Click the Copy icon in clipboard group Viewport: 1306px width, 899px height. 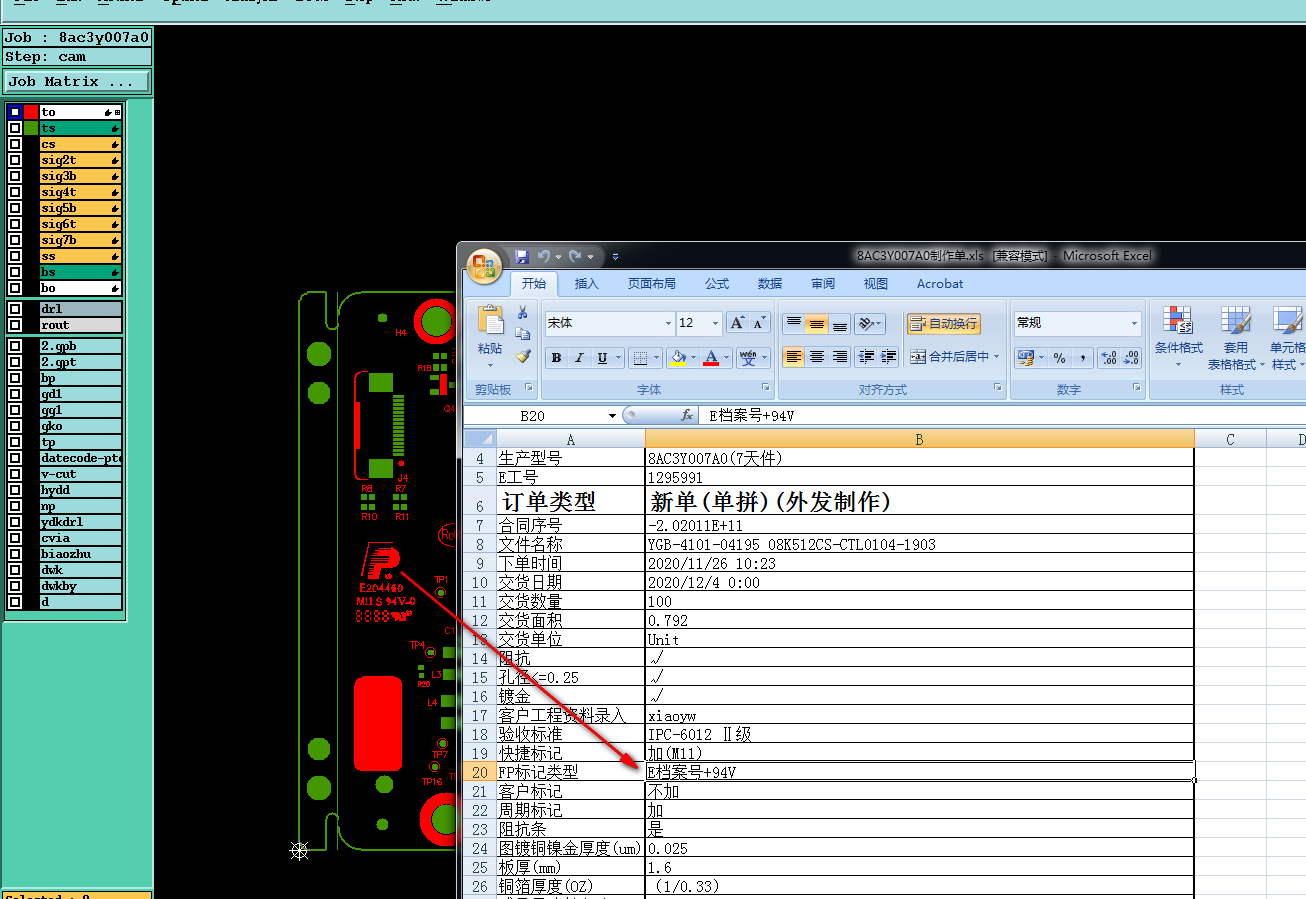tap(522, 334)
